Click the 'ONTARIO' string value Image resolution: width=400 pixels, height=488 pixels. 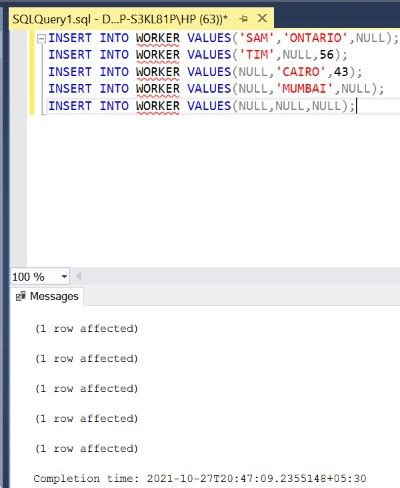[x=316, y=38]
